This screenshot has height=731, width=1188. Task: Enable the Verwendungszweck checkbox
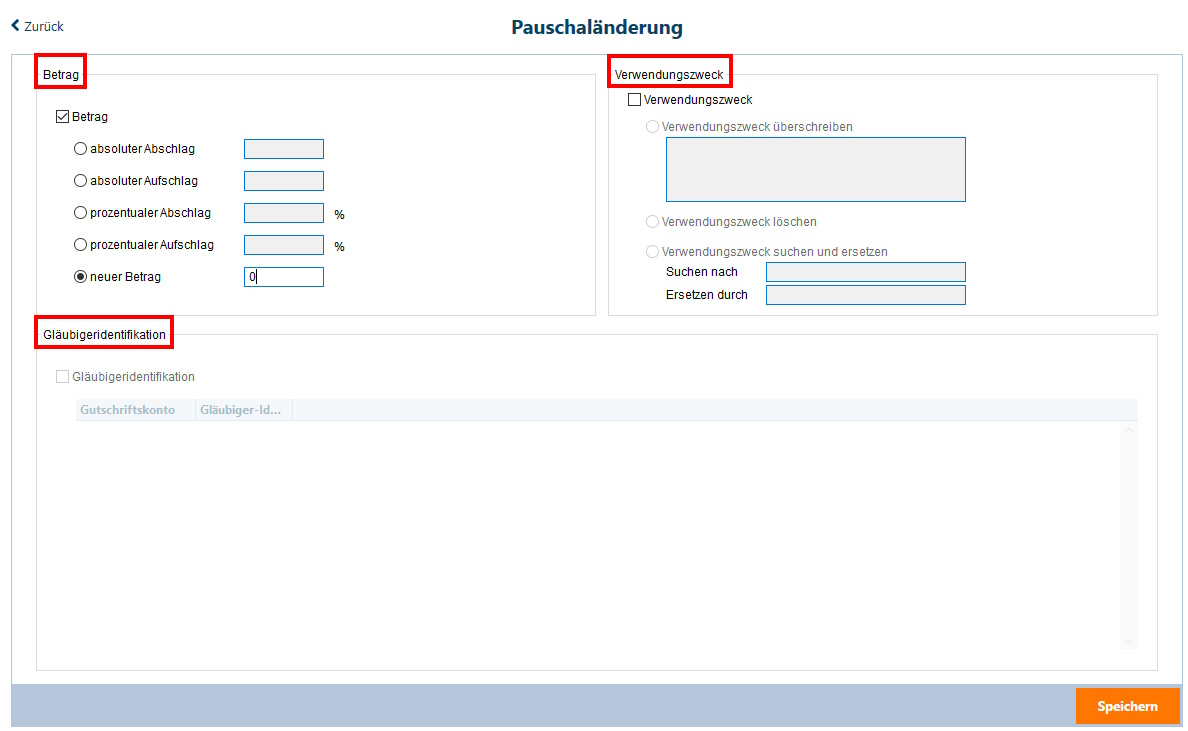(635, 100)
